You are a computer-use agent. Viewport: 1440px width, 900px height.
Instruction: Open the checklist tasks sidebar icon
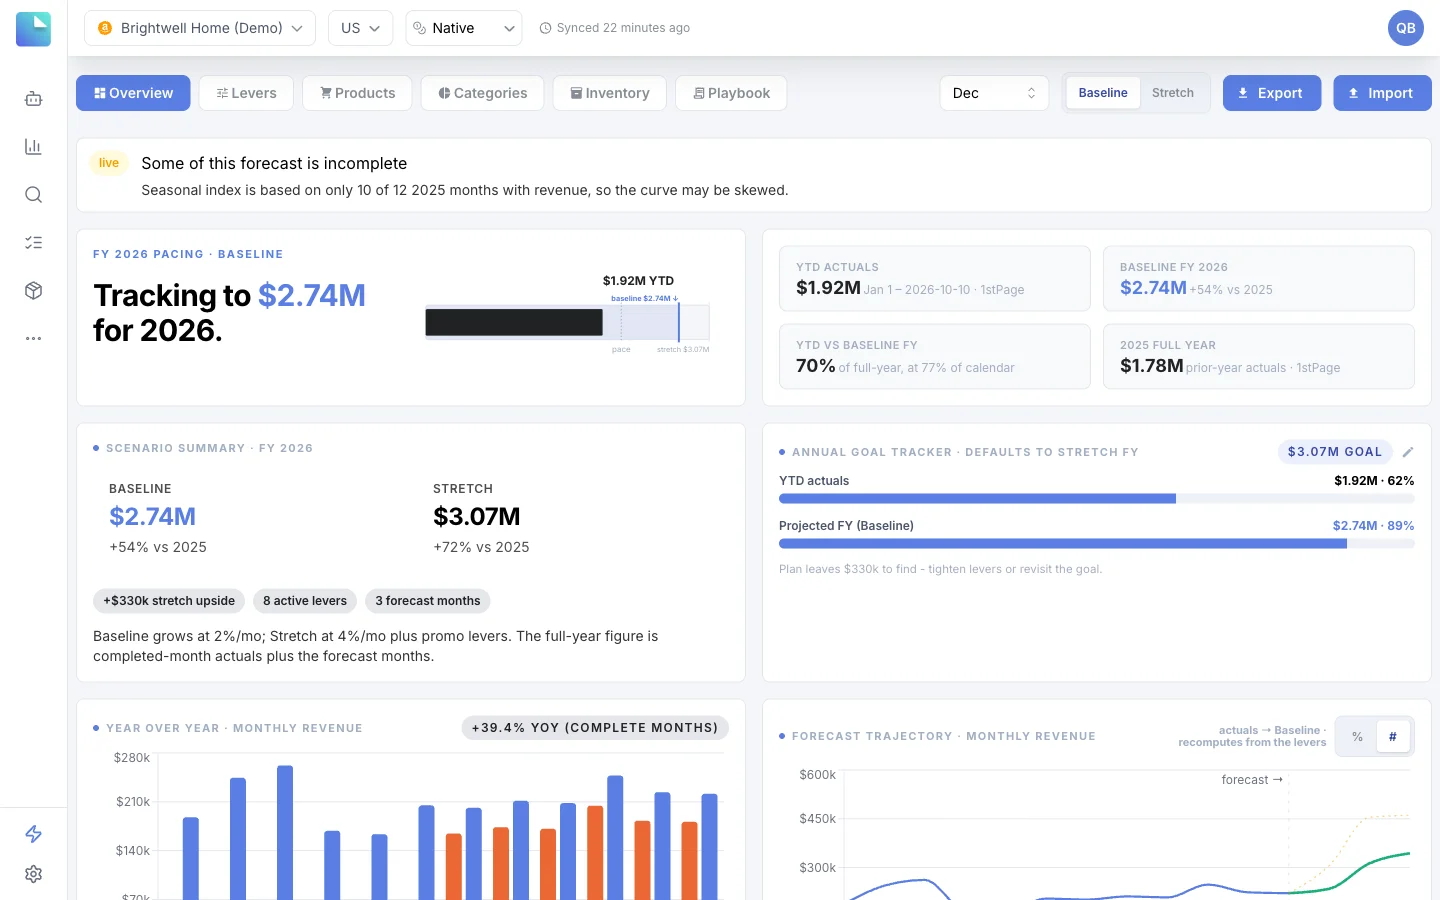click(x=33, y=243)
